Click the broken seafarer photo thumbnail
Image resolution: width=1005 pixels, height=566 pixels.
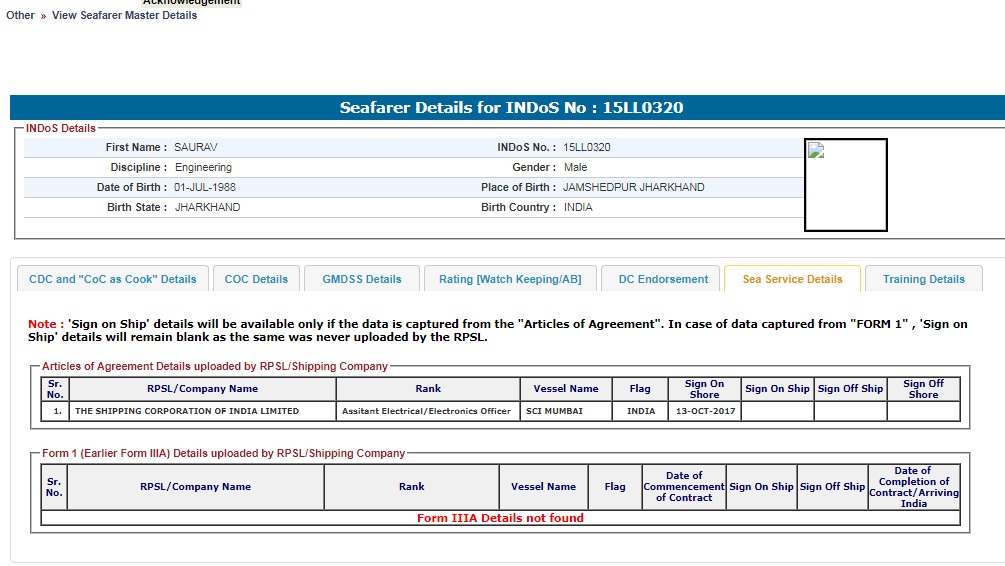click(x=845, y=185)
